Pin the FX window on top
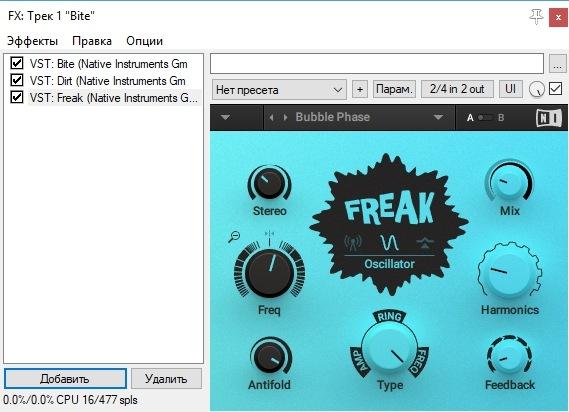This screenshot has height=412, width=569. [536, 16]
